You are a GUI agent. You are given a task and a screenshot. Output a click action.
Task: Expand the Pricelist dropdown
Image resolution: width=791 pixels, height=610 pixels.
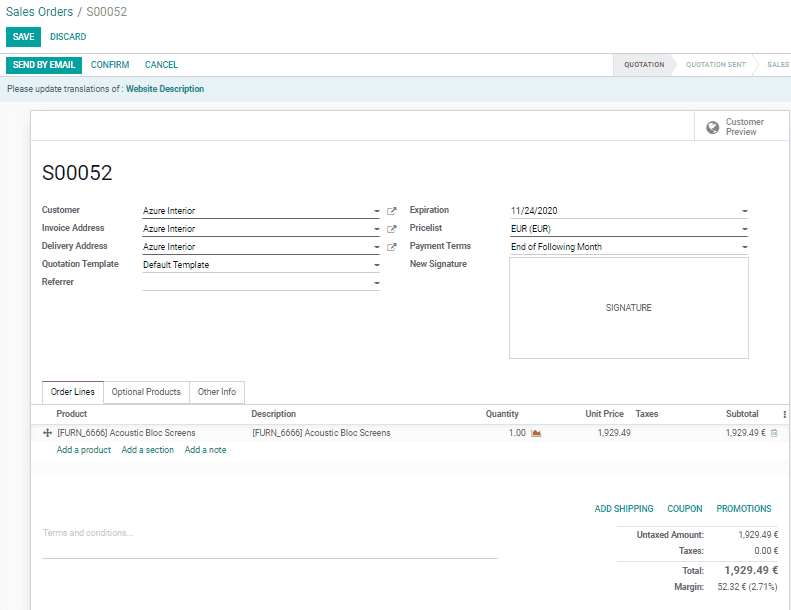[745, 229]
